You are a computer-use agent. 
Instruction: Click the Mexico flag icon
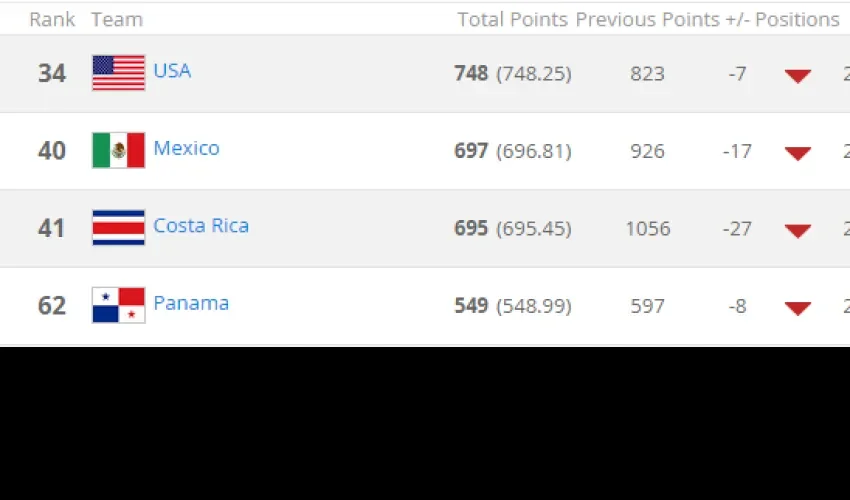tap(119, 150)
